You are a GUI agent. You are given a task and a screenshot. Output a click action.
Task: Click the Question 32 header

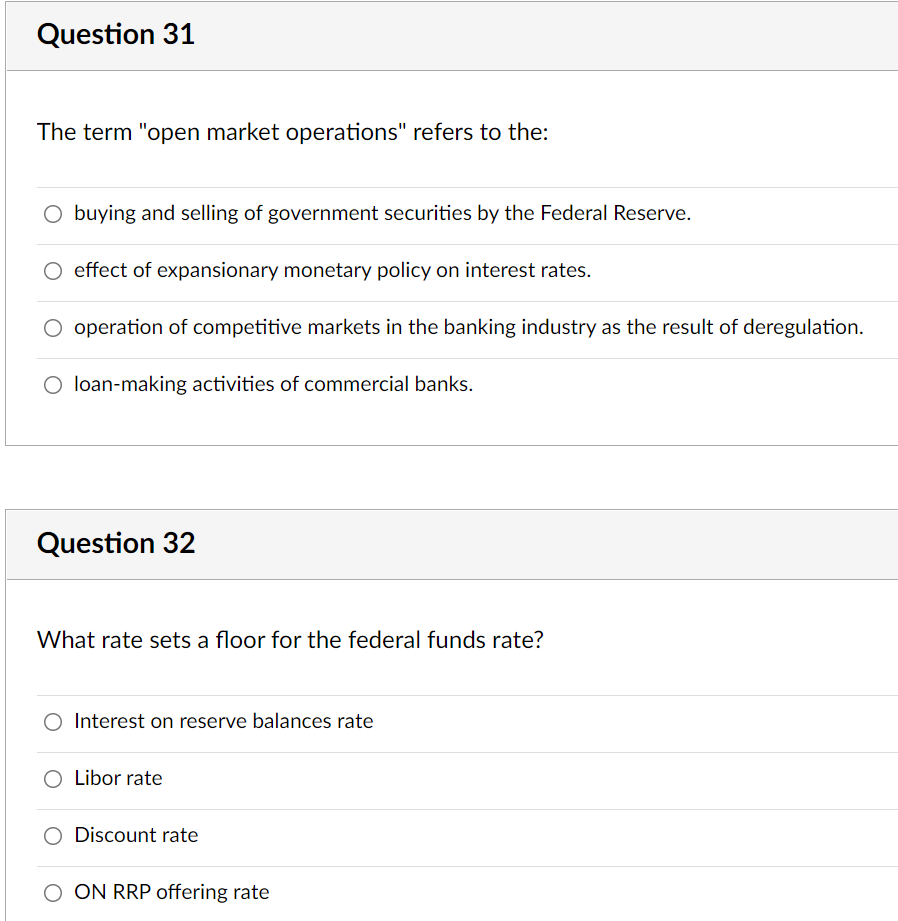[x=115, y=543]
